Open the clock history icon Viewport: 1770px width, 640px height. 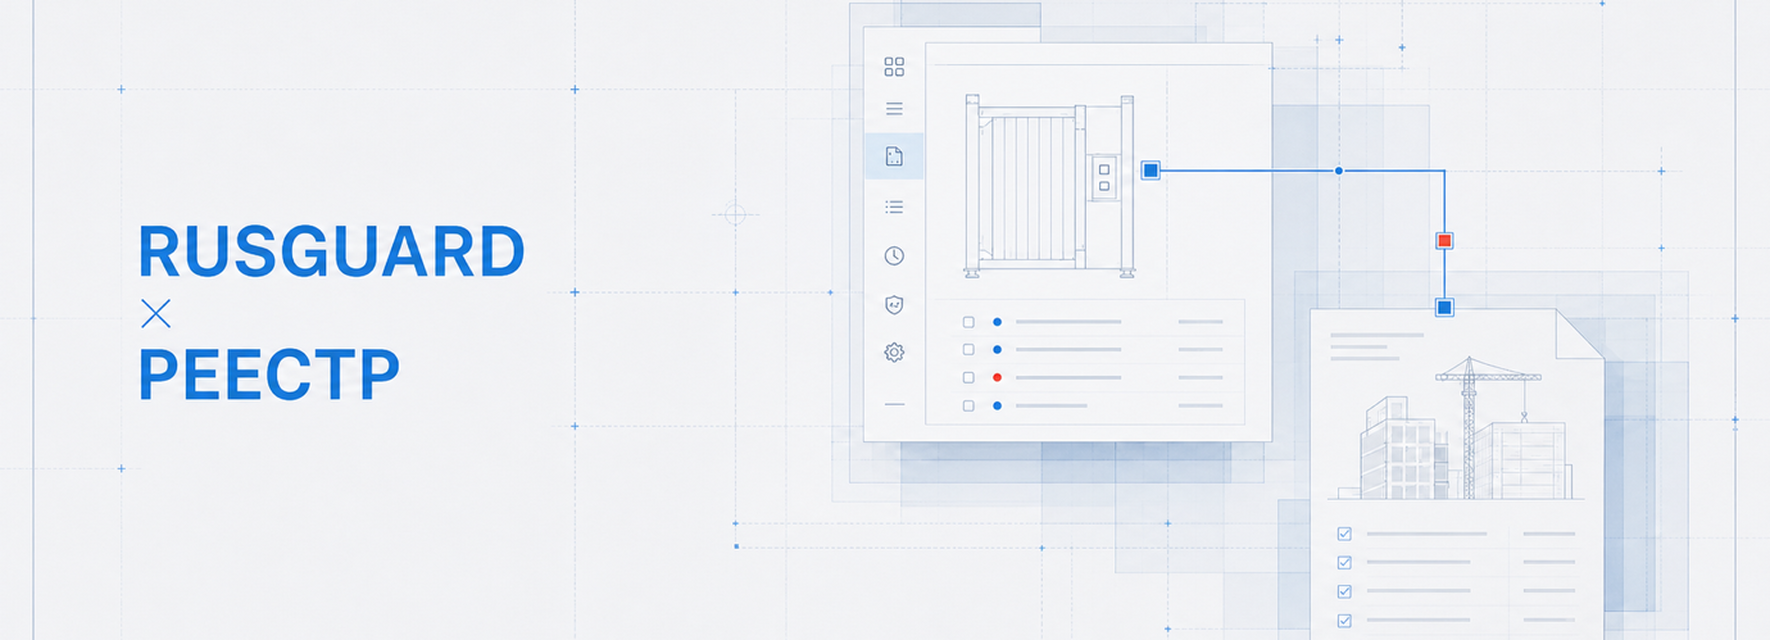(894, 256)
